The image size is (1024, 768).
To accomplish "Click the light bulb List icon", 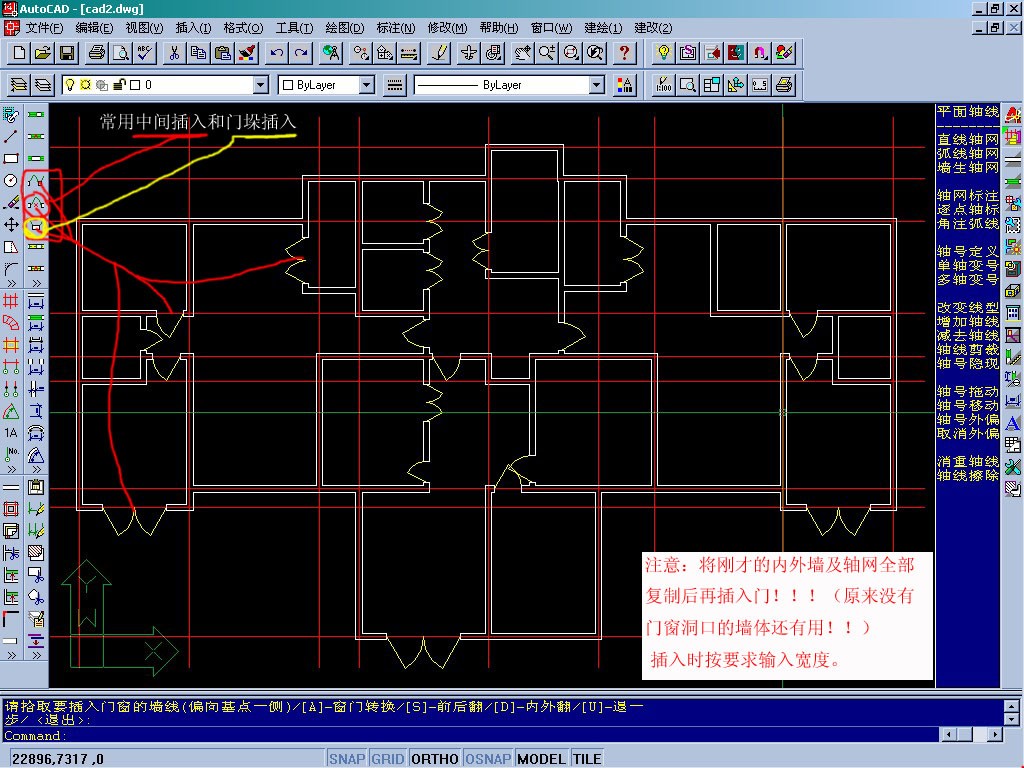I will 664,53.
